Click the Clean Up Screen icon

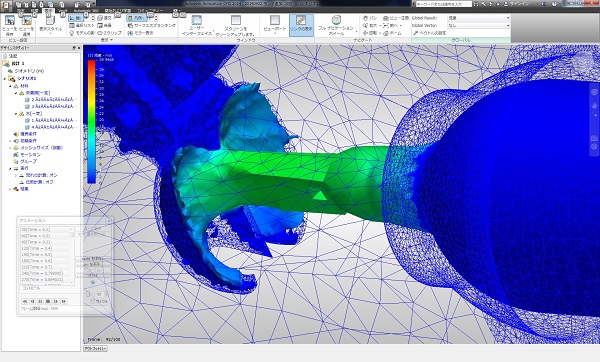[x=235, y=25]
